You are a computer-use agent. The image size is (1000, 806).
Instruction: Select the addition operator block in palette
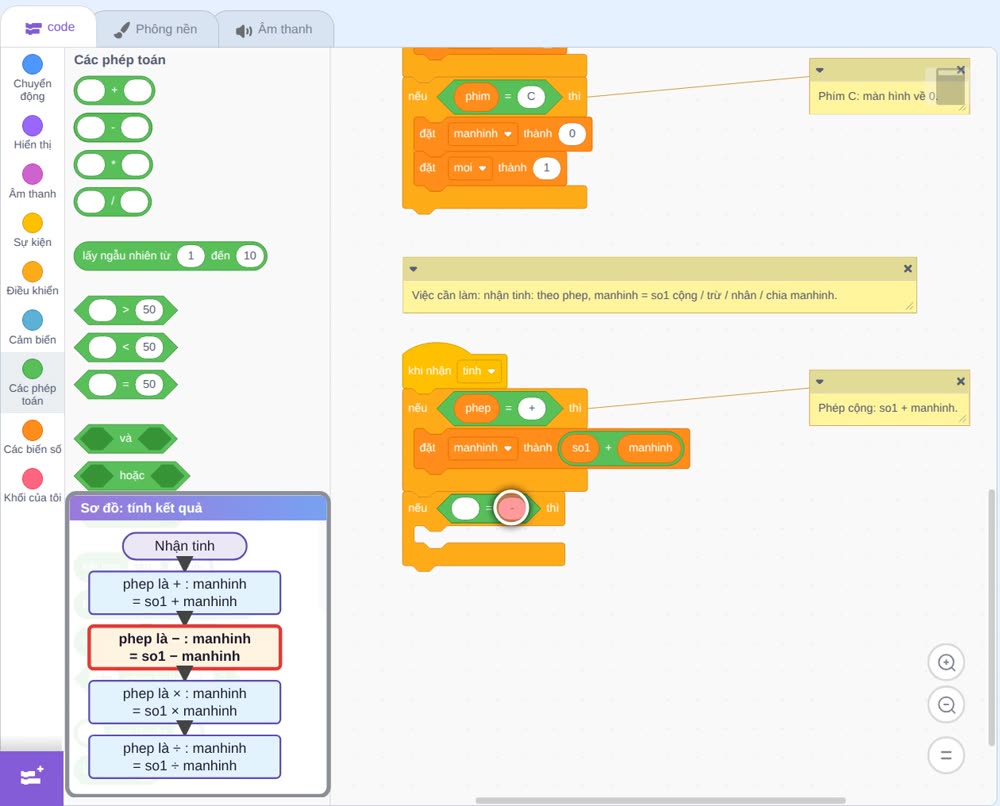(114, 91)
